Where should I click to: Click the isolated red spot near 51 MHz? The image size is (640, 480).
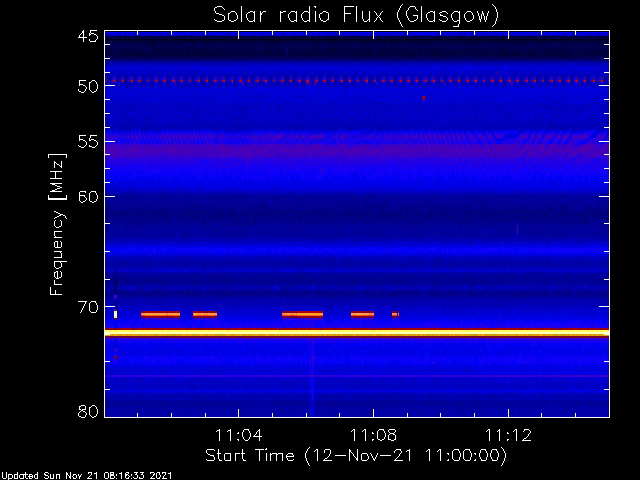pos(423,98)
